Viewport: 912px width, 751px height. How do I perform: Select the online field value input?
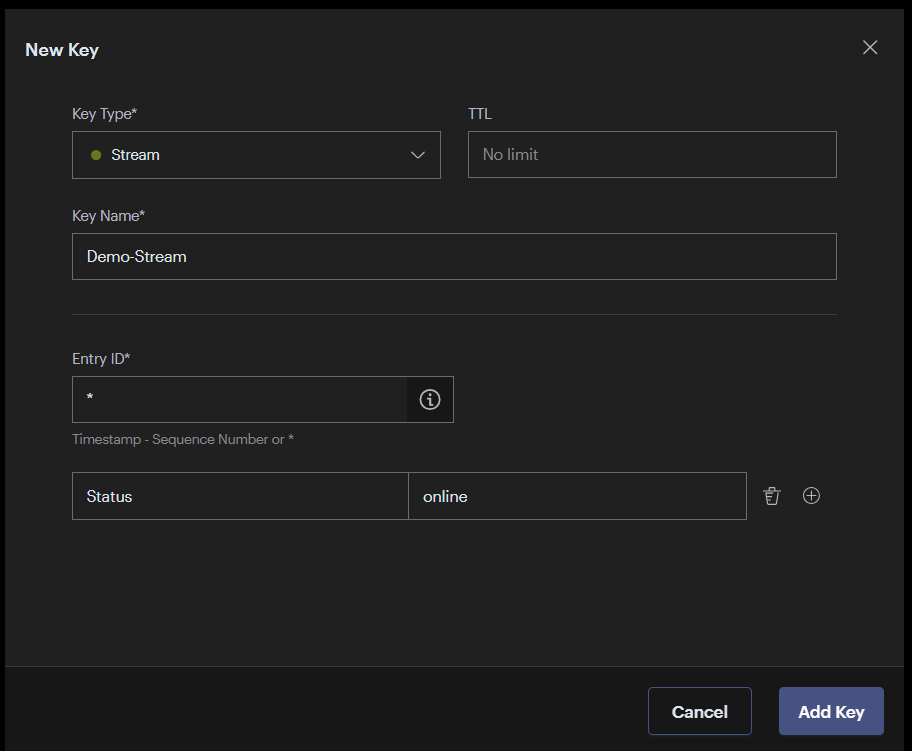click(x=577, y=495)
